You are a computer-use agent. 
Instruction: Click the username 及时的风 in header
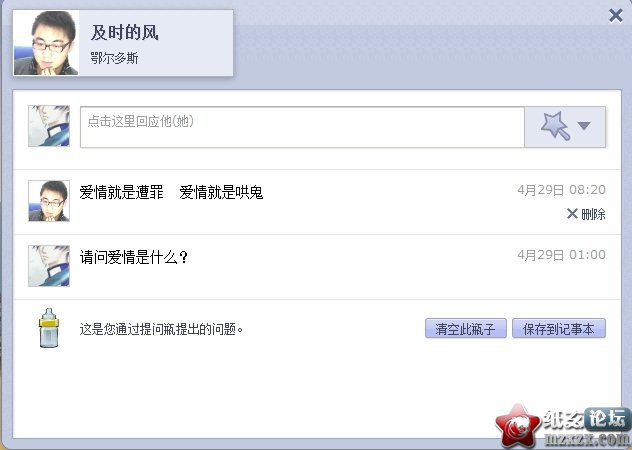125,32
